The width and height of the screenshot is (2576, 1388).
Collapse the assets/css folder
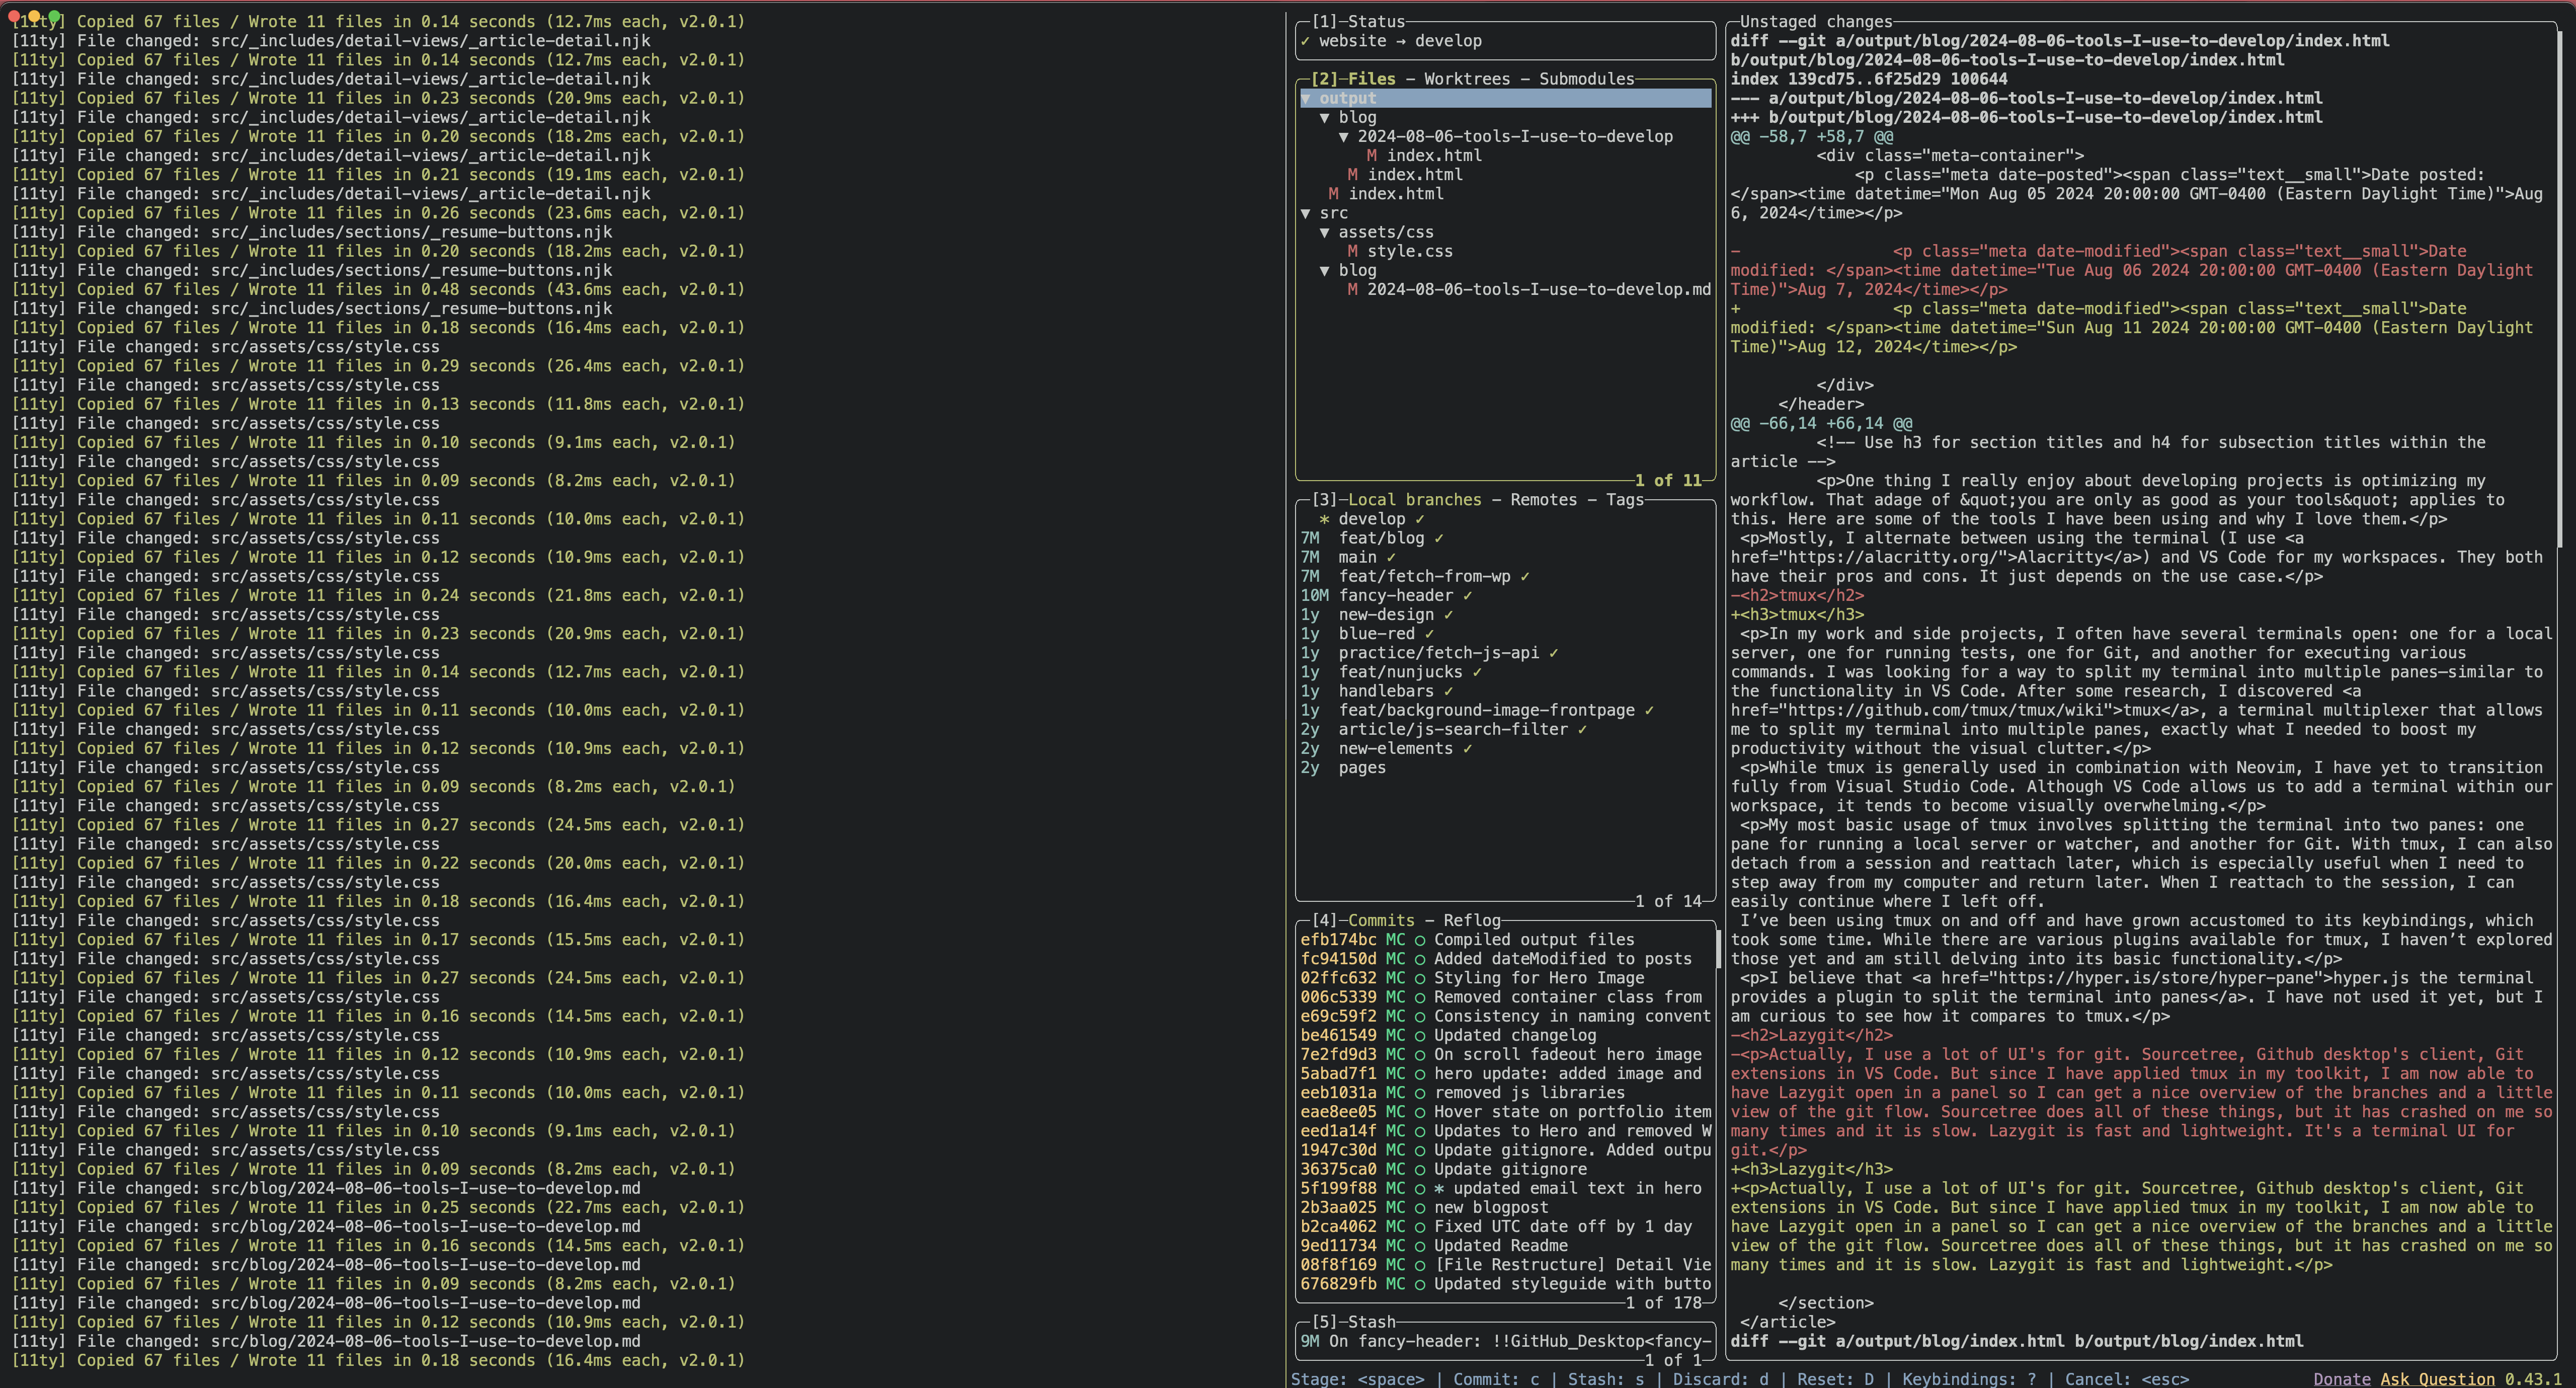(1325, 232)
